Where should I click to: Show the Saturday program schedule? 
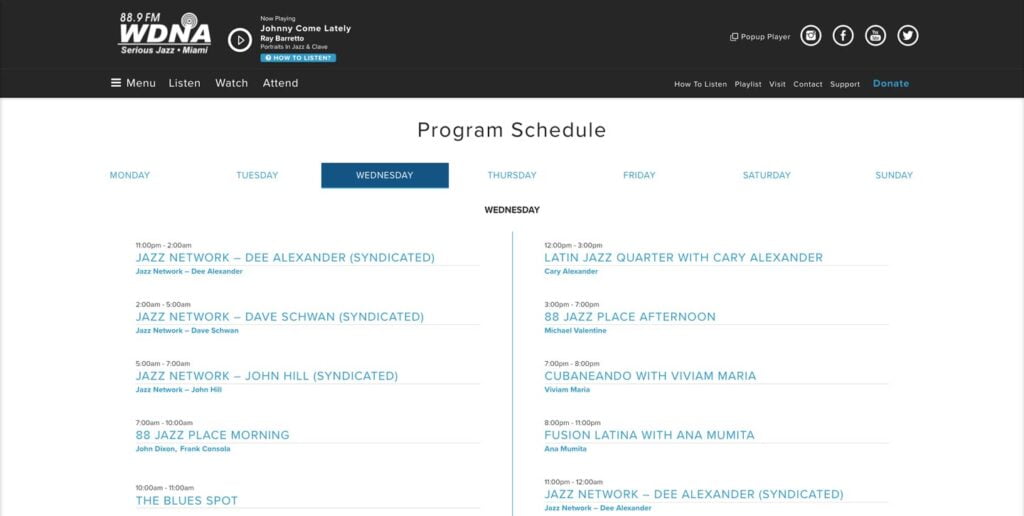tap(766, 175)
